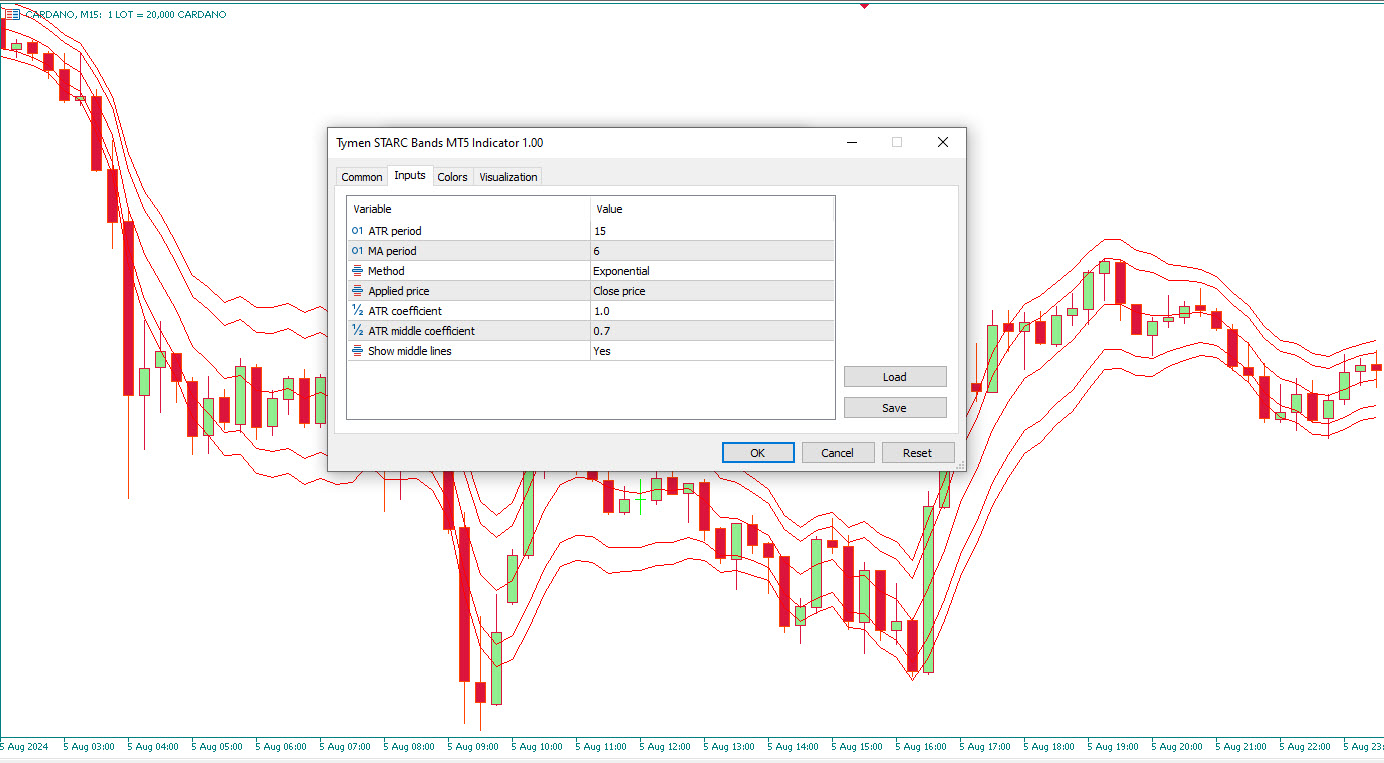Switch to the Common tab

pyautogui.click(x=362, y=177)
